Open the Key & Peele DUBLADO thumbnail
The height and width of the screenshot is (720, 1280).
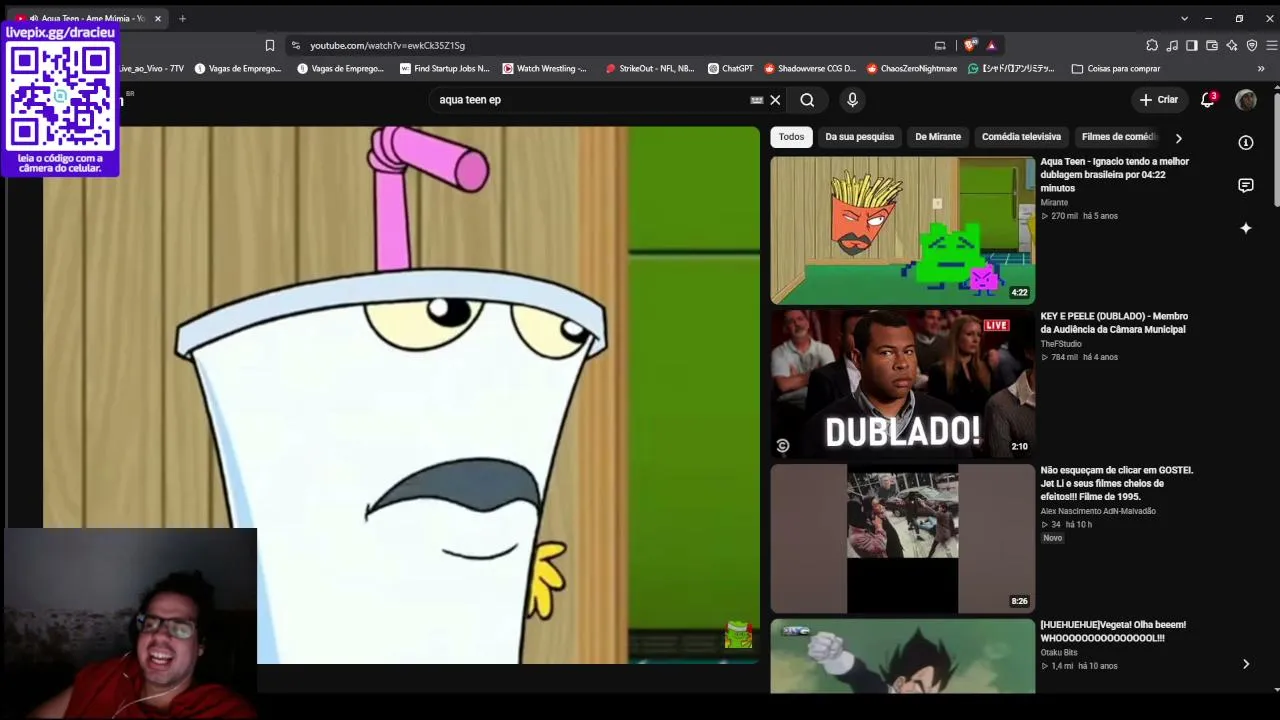tap(903, 384)
